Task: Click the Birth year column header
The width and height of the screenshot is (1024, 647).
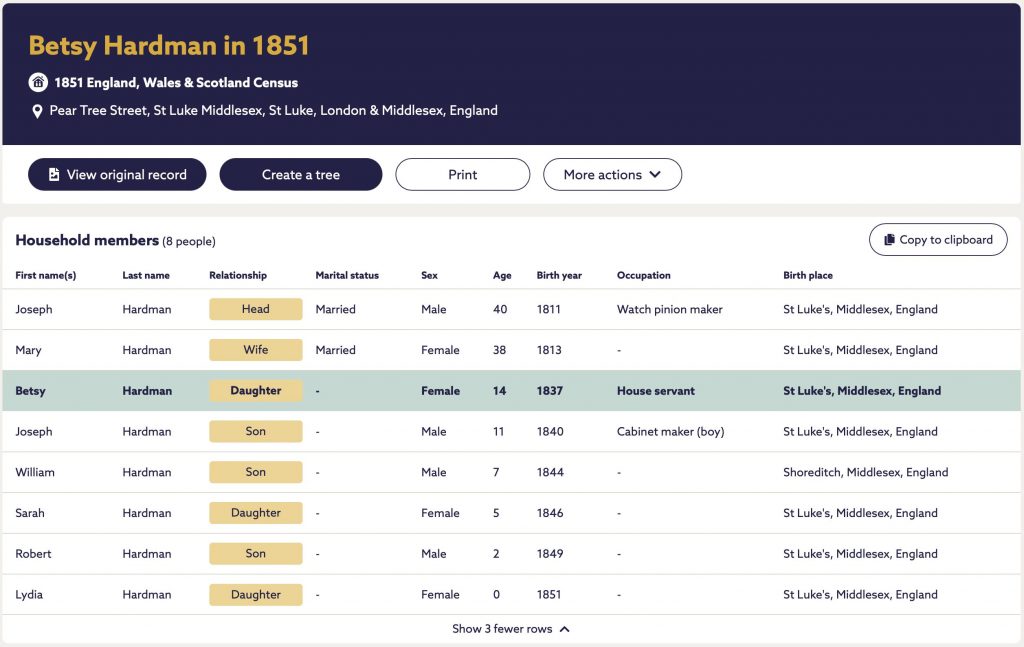Action: click(559, 276)
